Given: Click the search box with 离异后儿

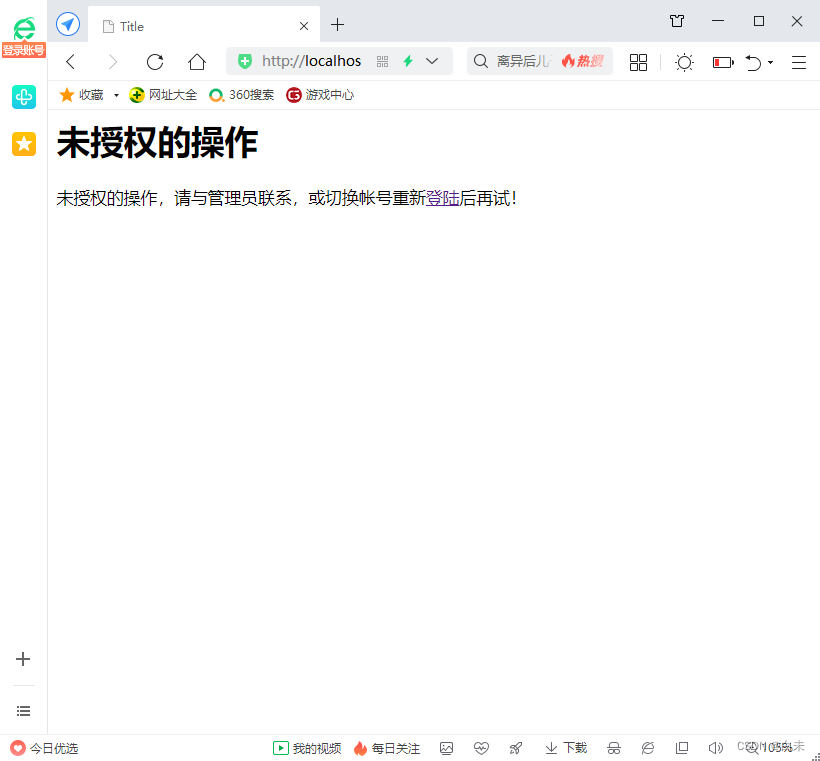Looking at the screenshot, I should [x=540, y=61].
